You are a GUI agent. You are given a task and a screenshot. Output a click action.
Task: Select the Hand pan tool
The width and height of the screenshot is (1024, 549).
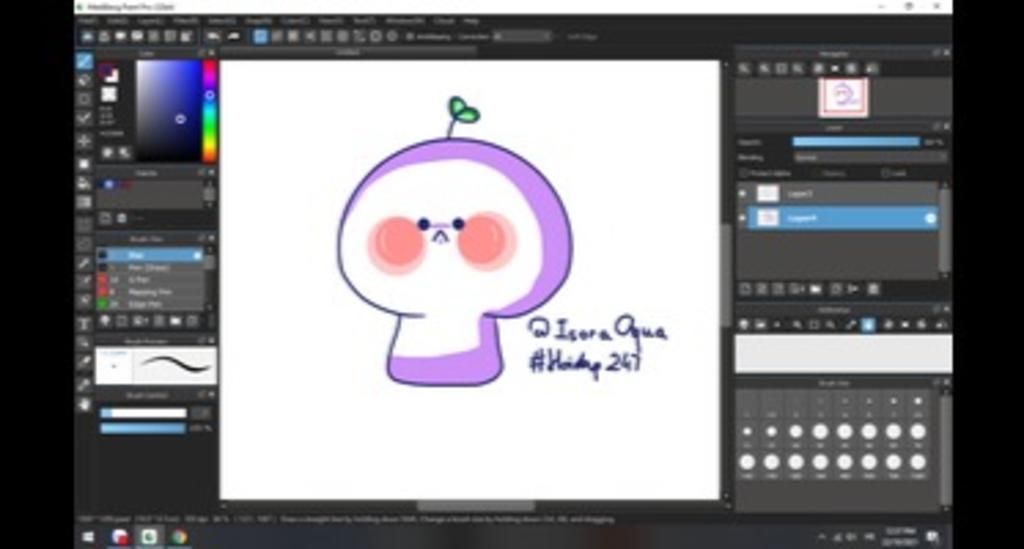pos(84,405)
